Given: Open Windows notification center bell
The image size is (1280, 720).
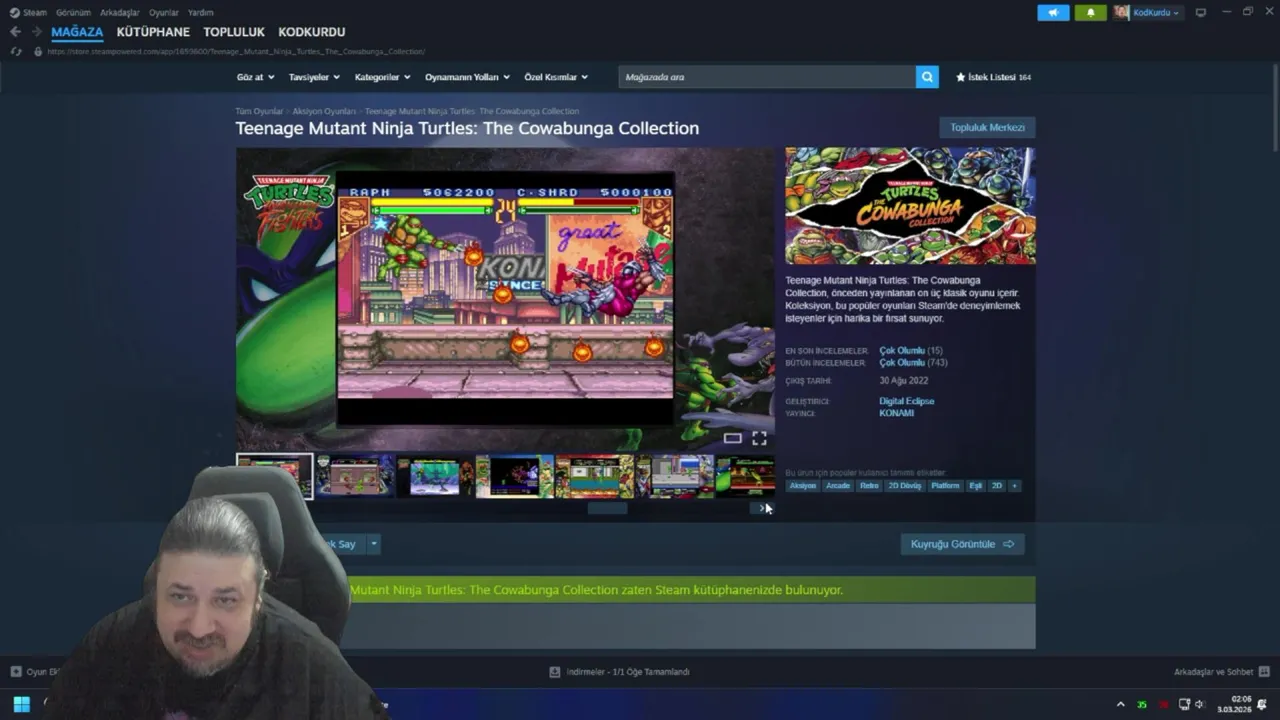Looking at the screenshot, I should [x=1262, y=705].
